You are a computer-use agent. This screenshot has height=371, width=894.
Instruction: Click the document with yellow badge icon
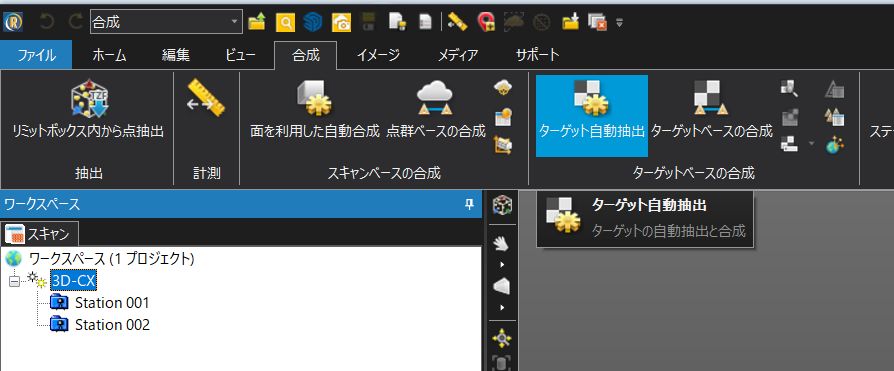click(397, 22)
